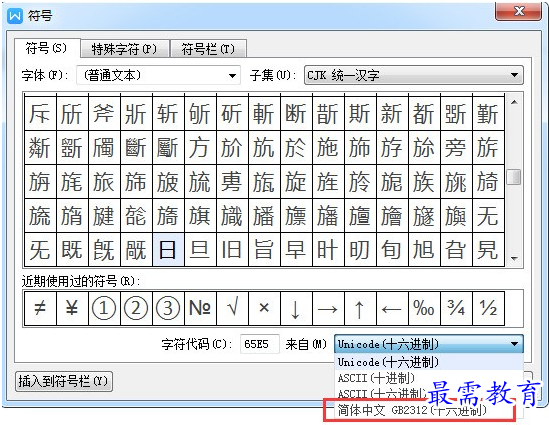Pick the circled ③ recent symbol
This screenshot has width=549, height=425.
pyautogui.click(x=168, y=308)
